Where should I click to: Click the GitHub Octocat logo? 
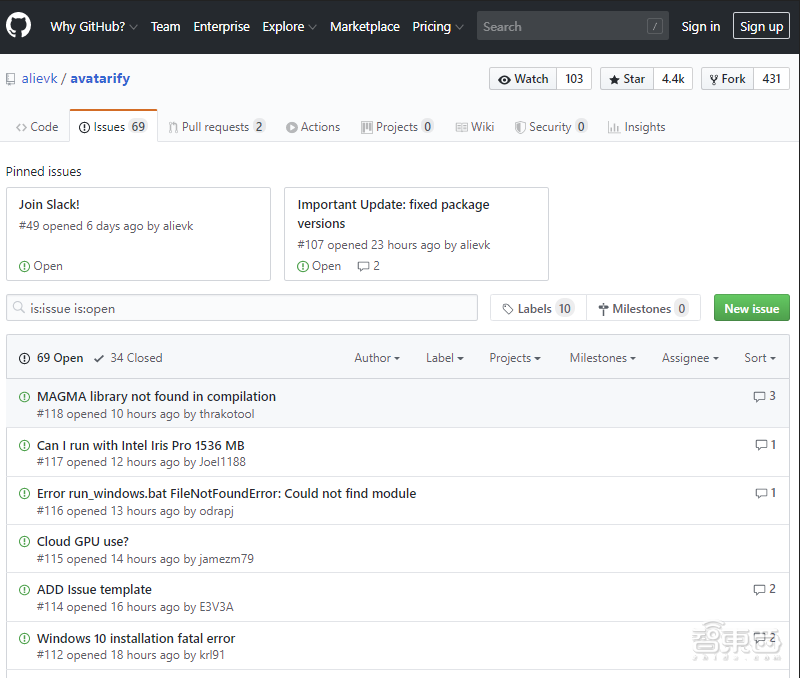pos(18,26)
